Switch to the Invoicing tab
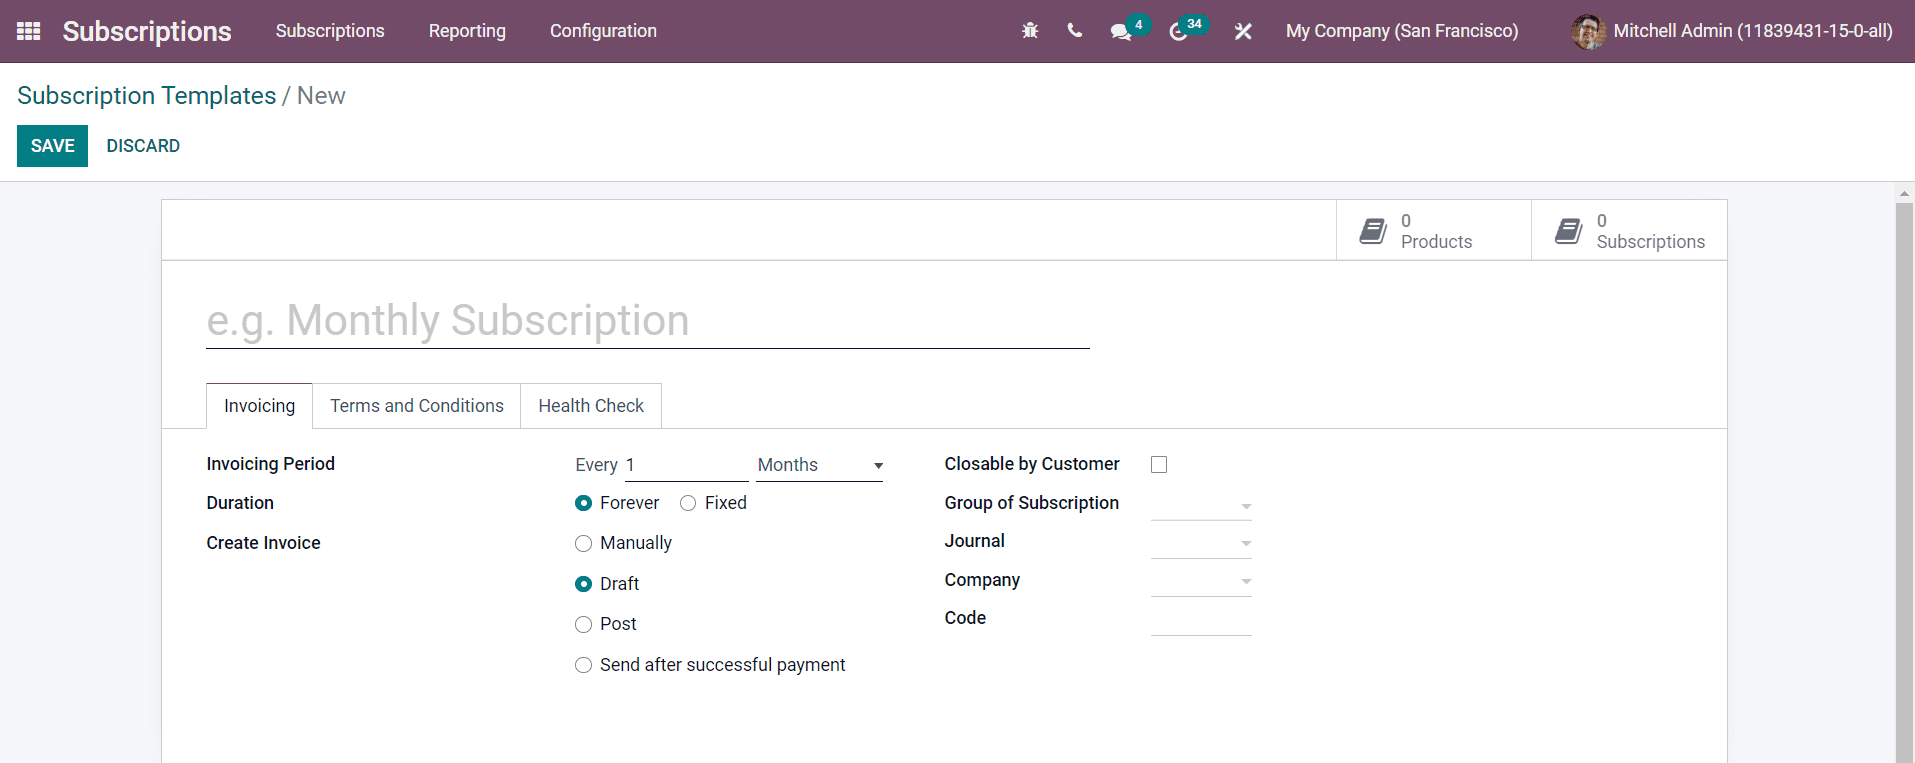Image resolution: width=1915 pixels, height=763 pixels. (260, 406)
